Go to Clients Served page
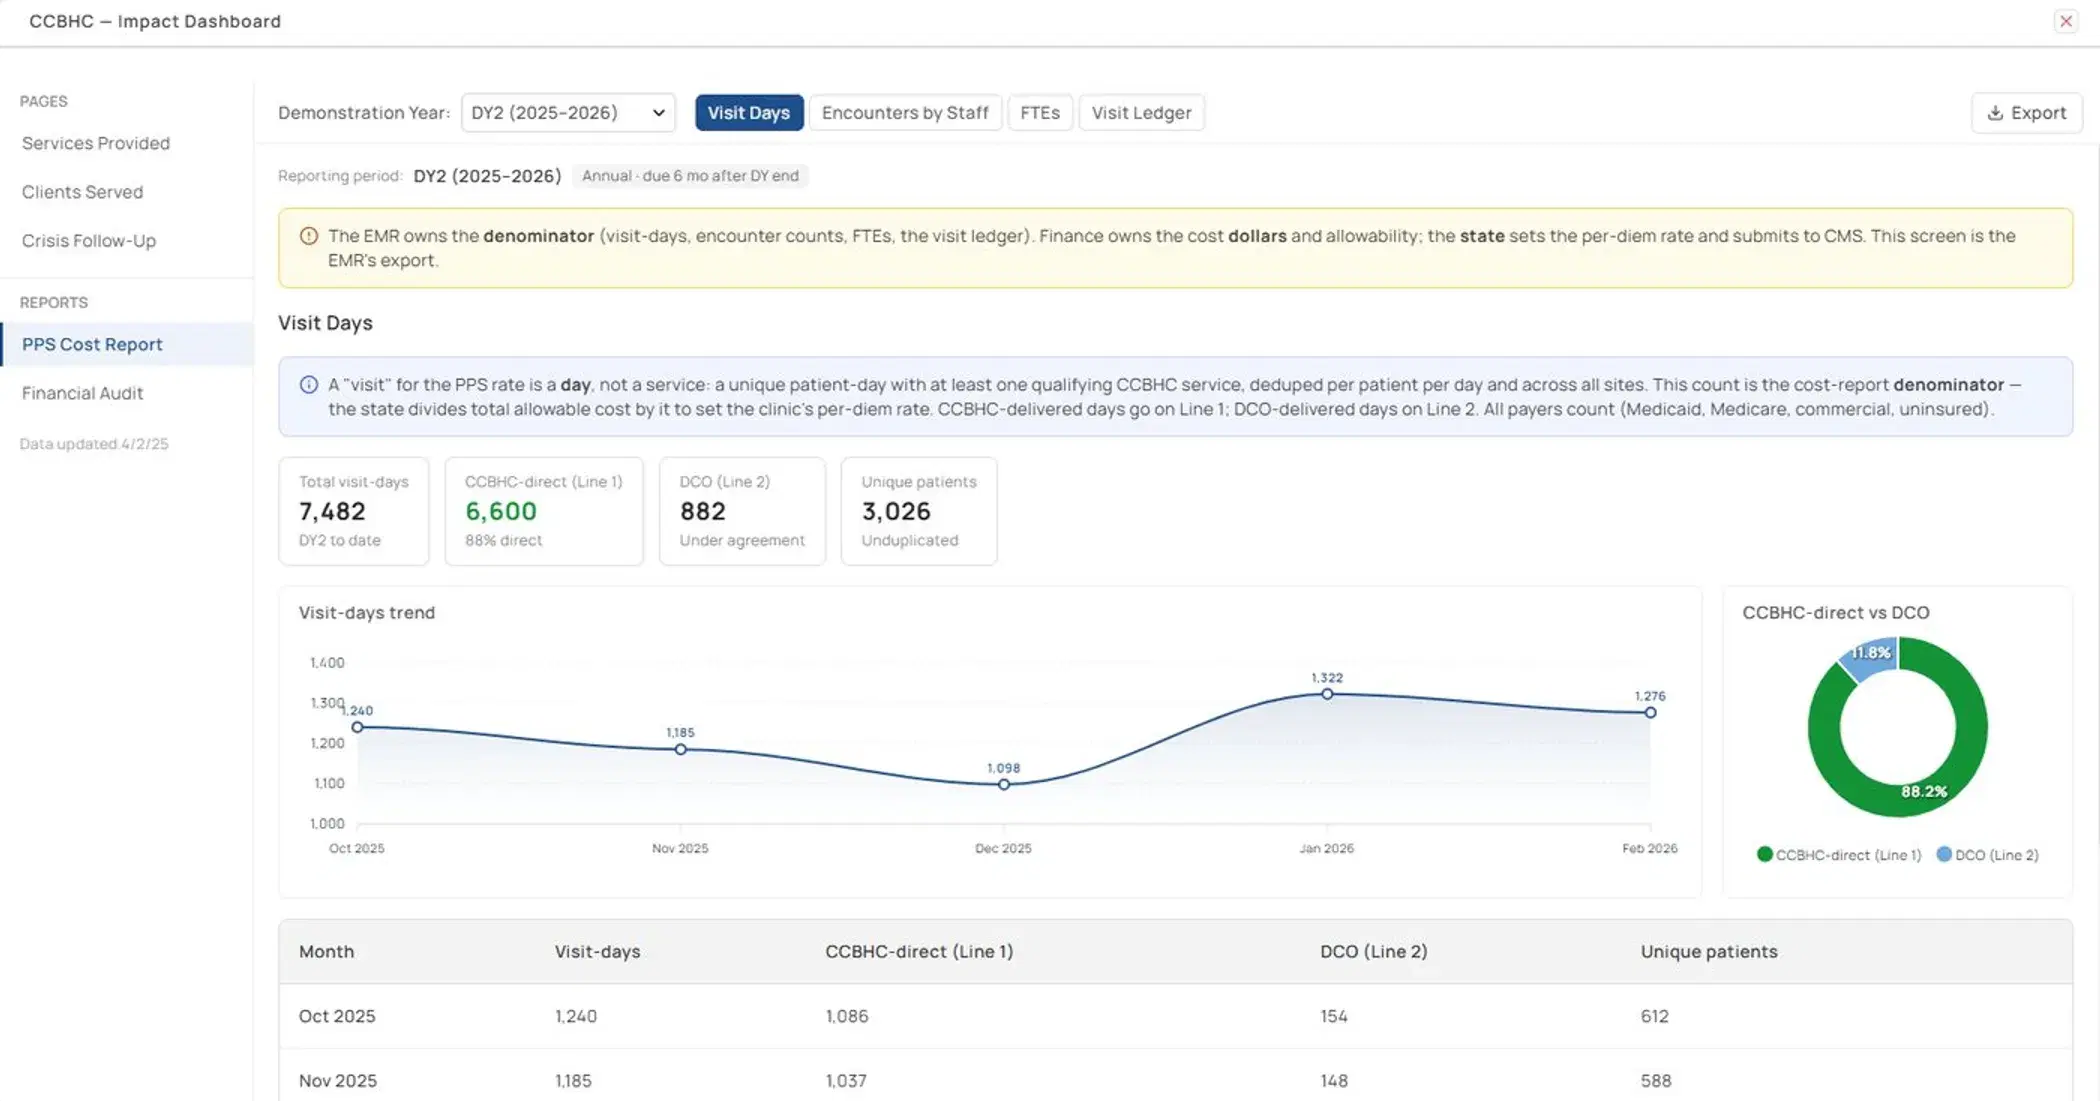This screenshot has width=2100, height=1101. click(x=82, y=192)
